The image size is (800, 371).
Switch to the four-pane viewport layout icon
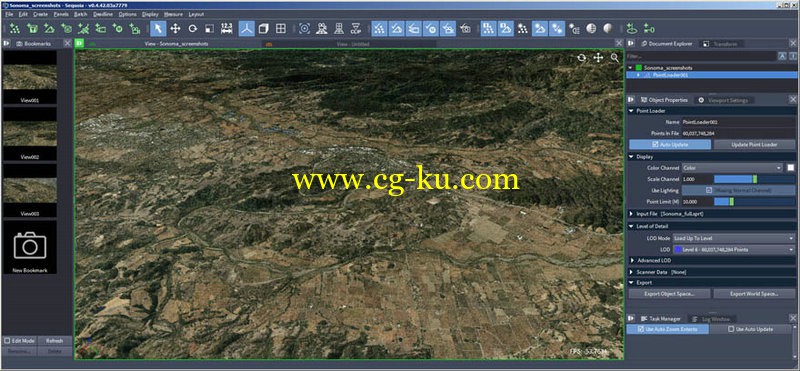[281, 29]
